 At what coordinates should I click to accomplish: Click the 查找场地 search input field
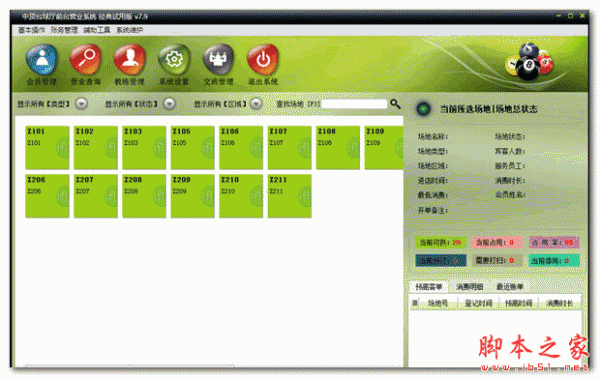[354, 104]
